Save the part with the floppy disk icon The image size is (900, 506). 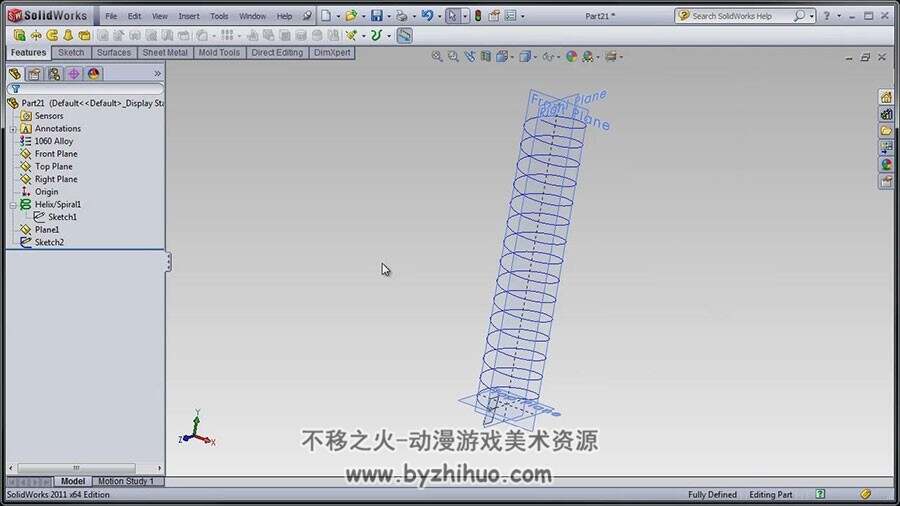pos(377,16)
